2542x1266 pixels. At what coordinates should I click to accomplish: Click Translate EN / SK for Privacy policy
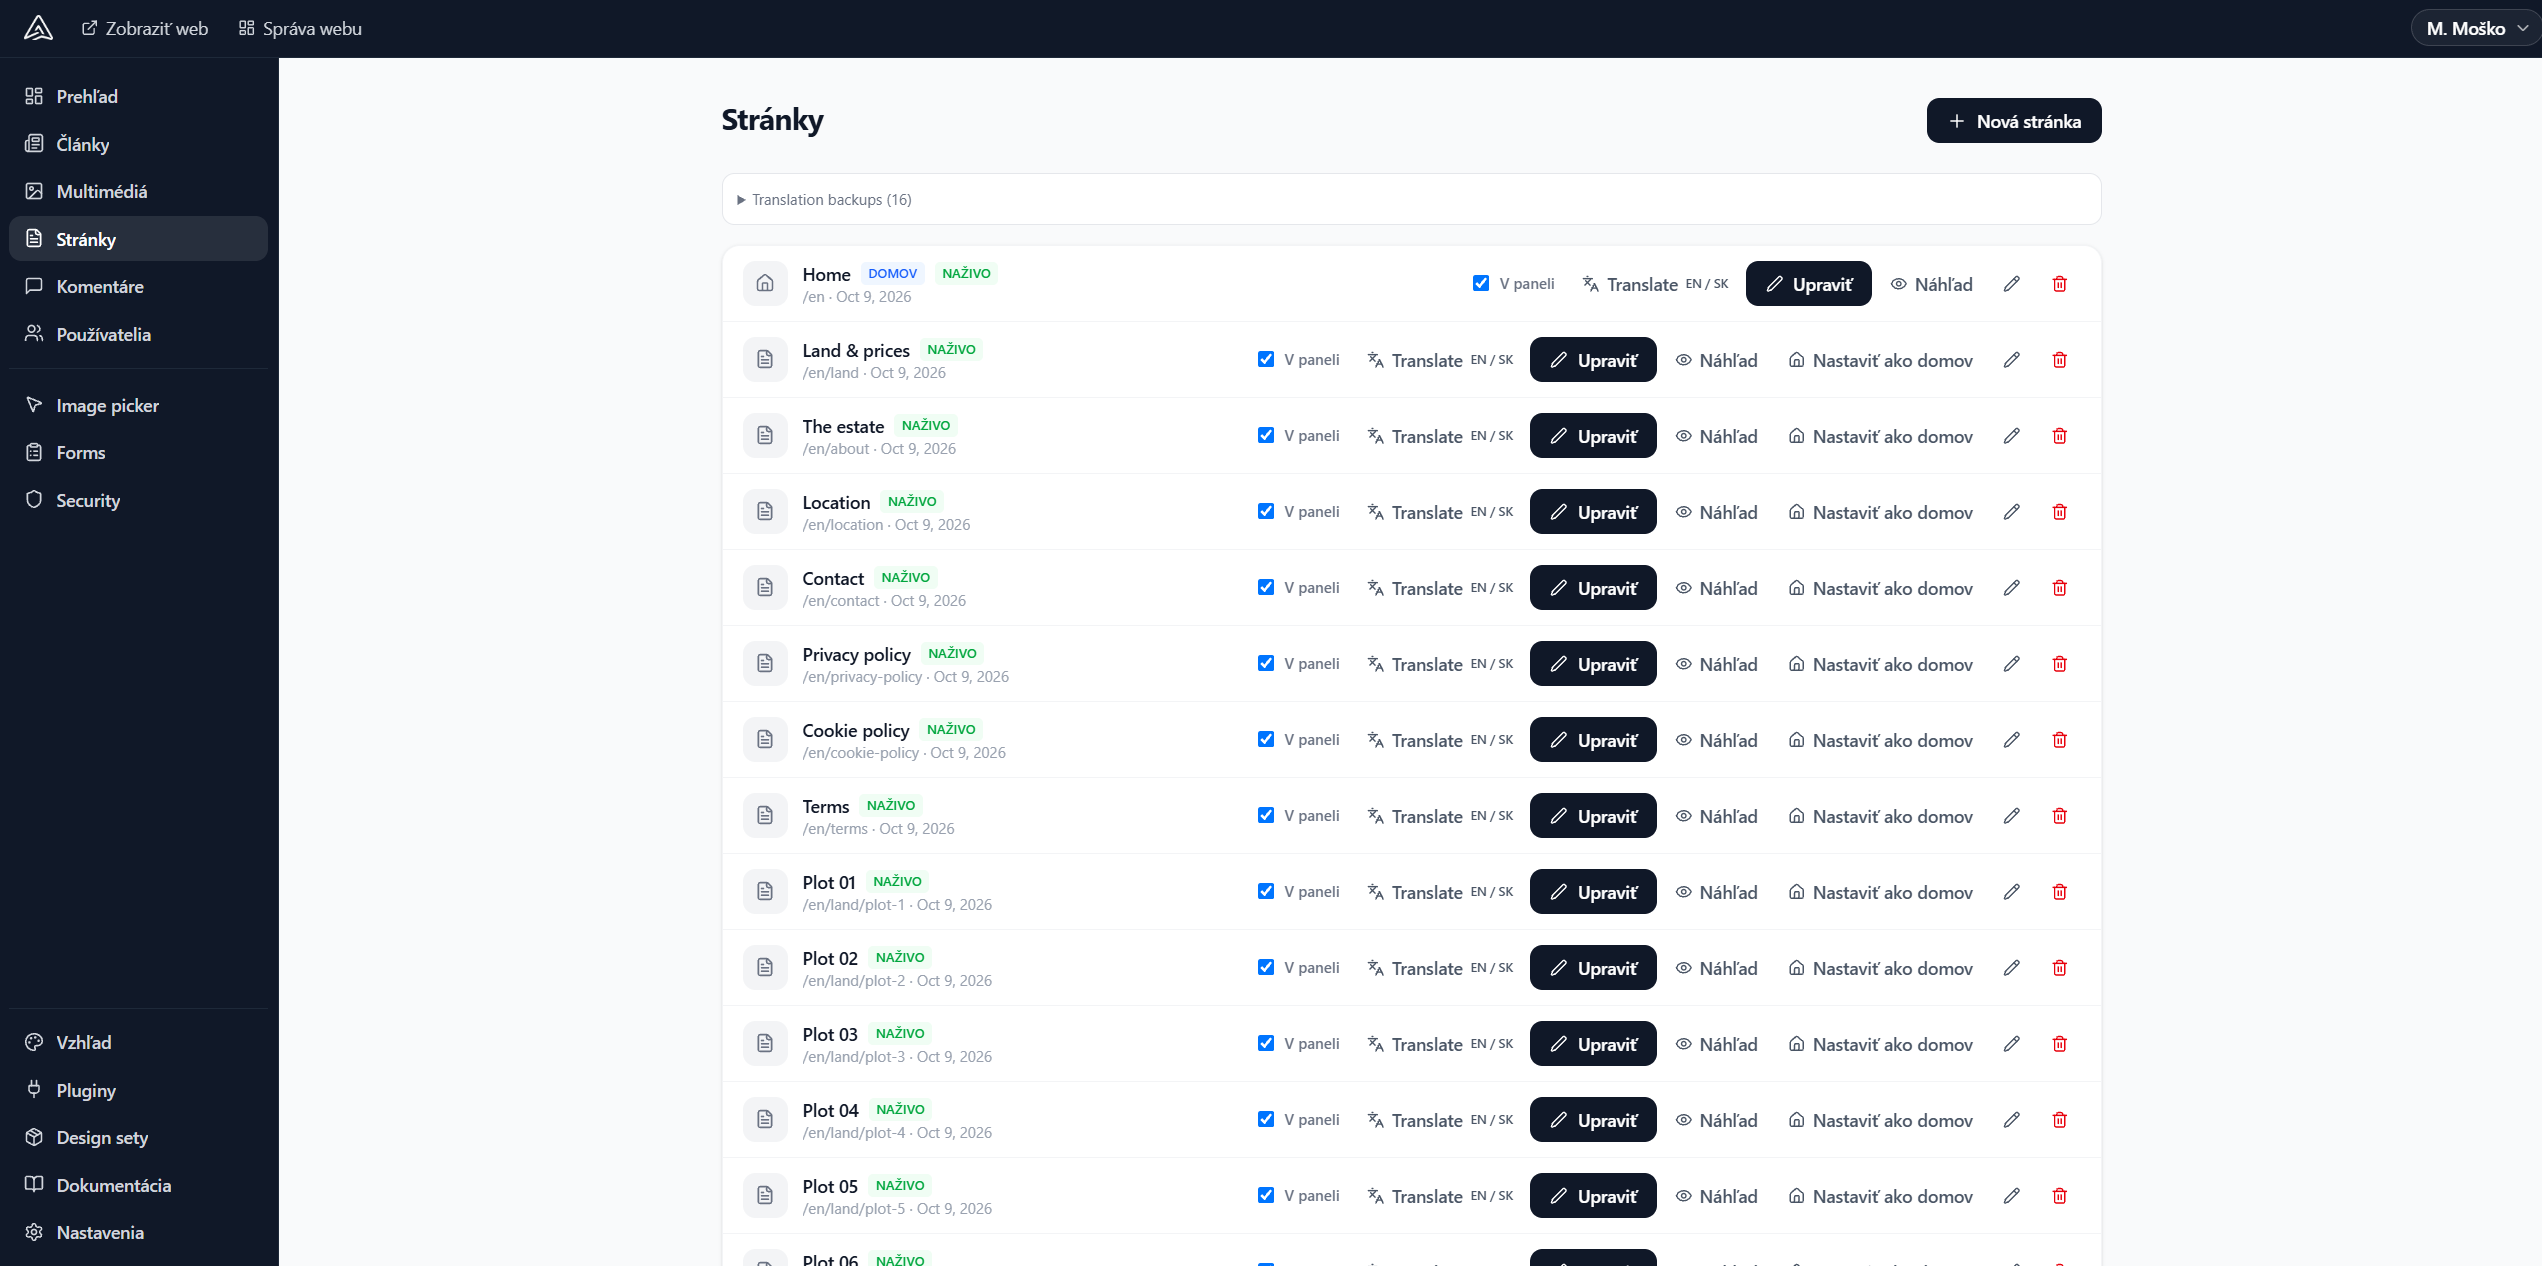click(x=1440, y=664)
